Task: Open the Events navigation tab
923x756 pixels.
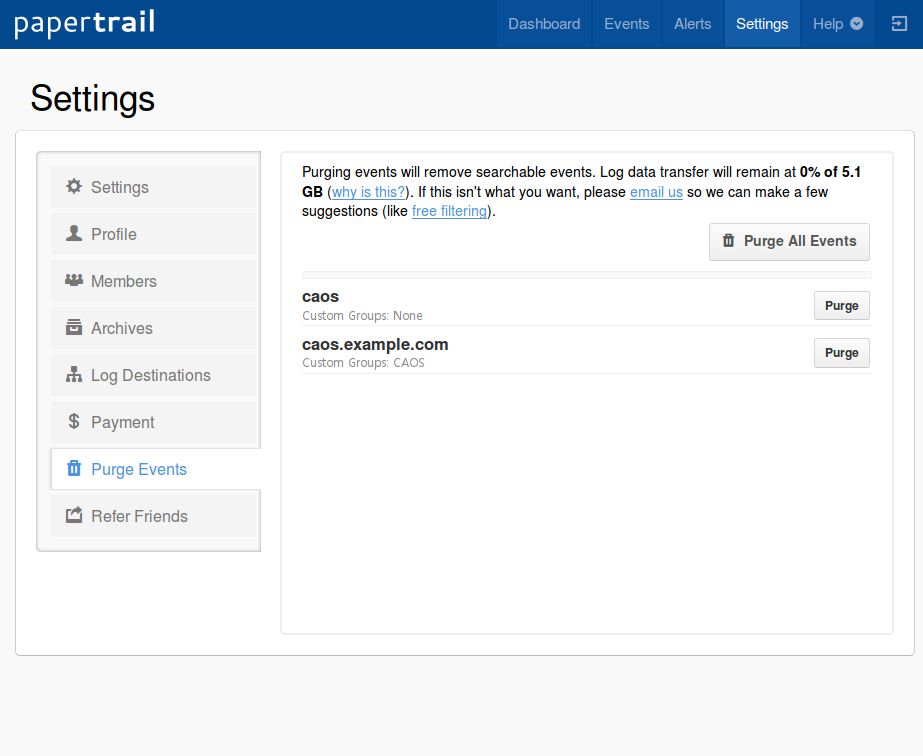Action: point(626,24)
